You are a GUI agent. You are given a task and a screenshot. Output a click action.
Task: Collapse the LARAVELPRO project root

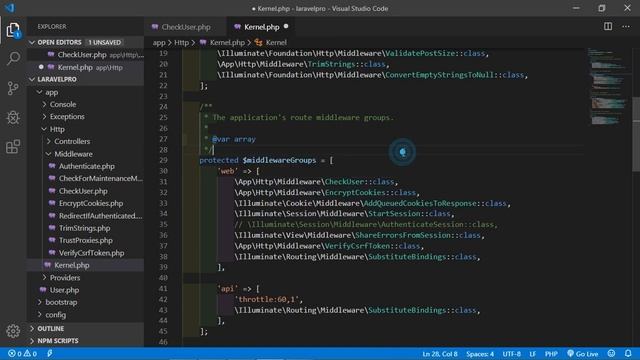point(32,79)
